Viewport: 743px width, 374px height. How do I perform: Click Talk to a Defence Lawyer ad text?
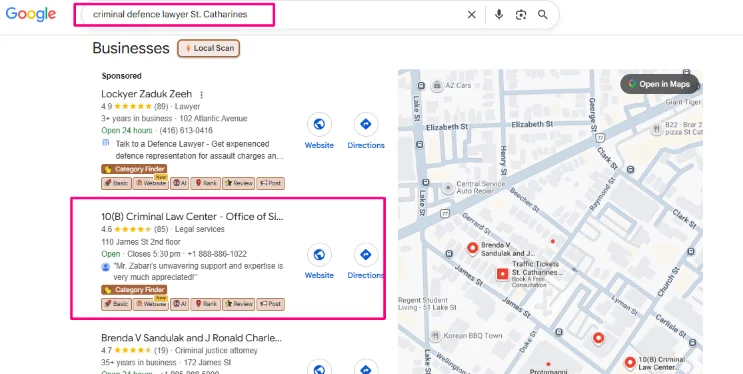199,150
